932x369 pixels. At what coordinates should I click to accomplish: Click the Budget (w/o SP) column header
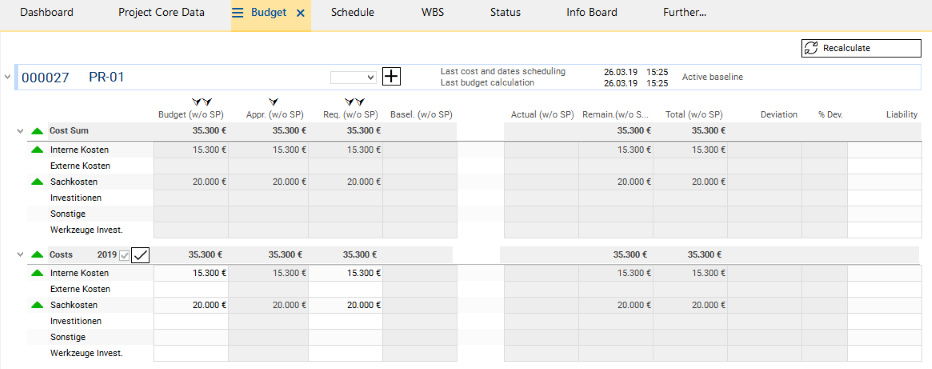pos(190,115)
